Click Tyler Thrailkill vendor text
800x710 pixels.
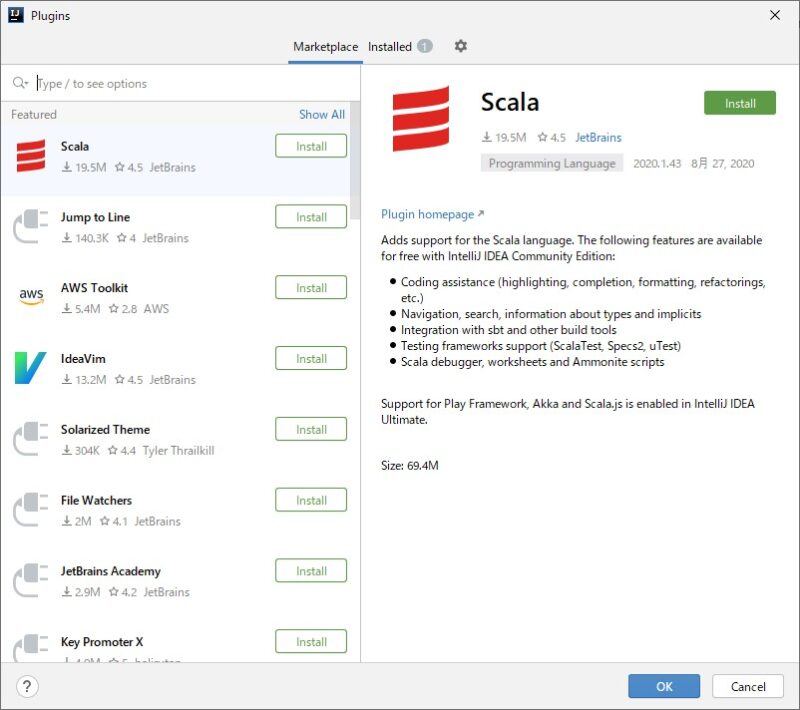[179, 450]
